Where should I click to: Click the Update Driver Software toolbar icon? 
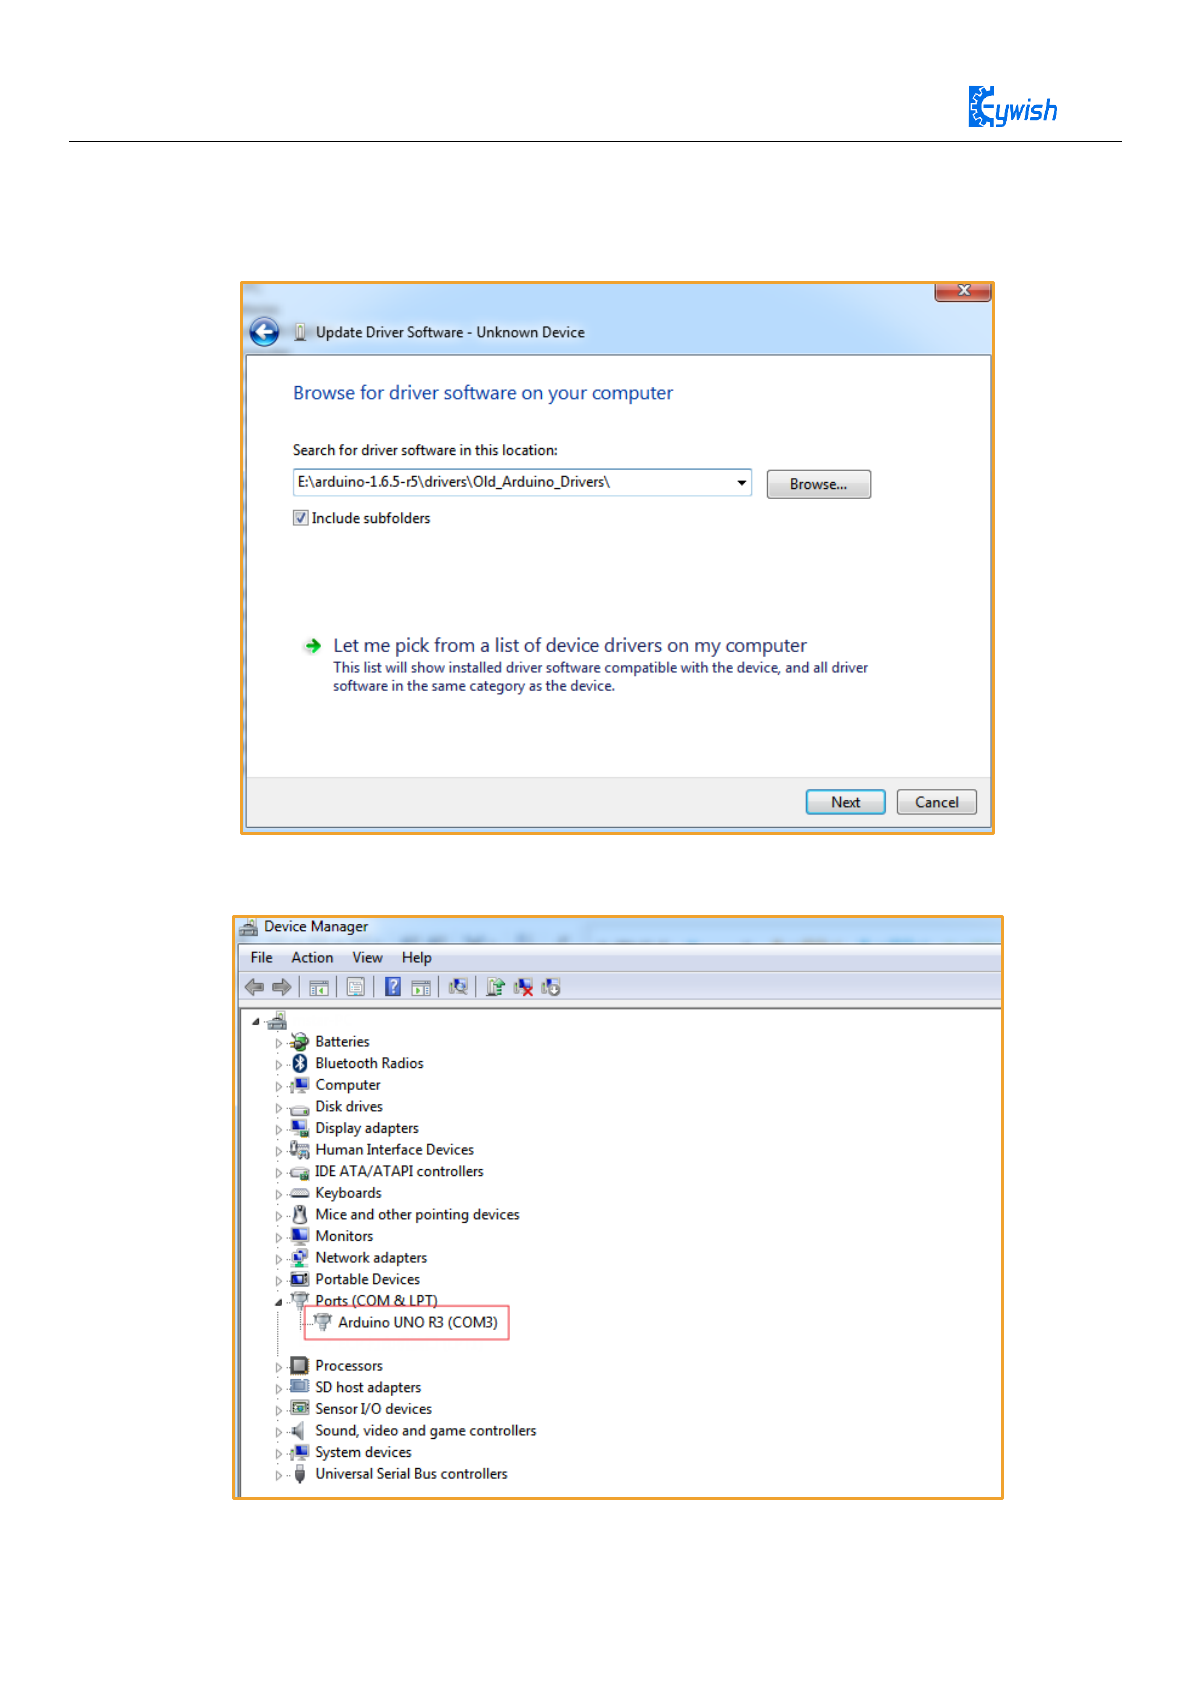point(494,987)
